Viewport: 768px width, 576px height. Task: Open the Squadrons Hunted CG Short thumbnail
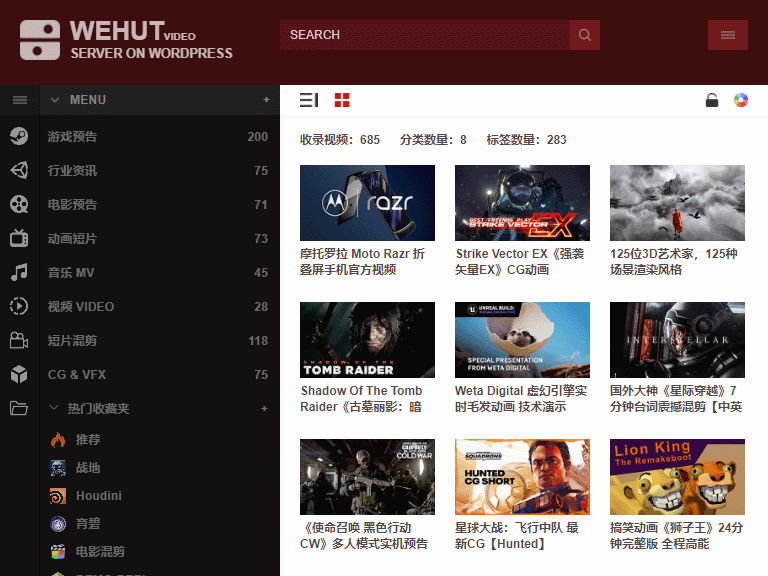[522, 477]
